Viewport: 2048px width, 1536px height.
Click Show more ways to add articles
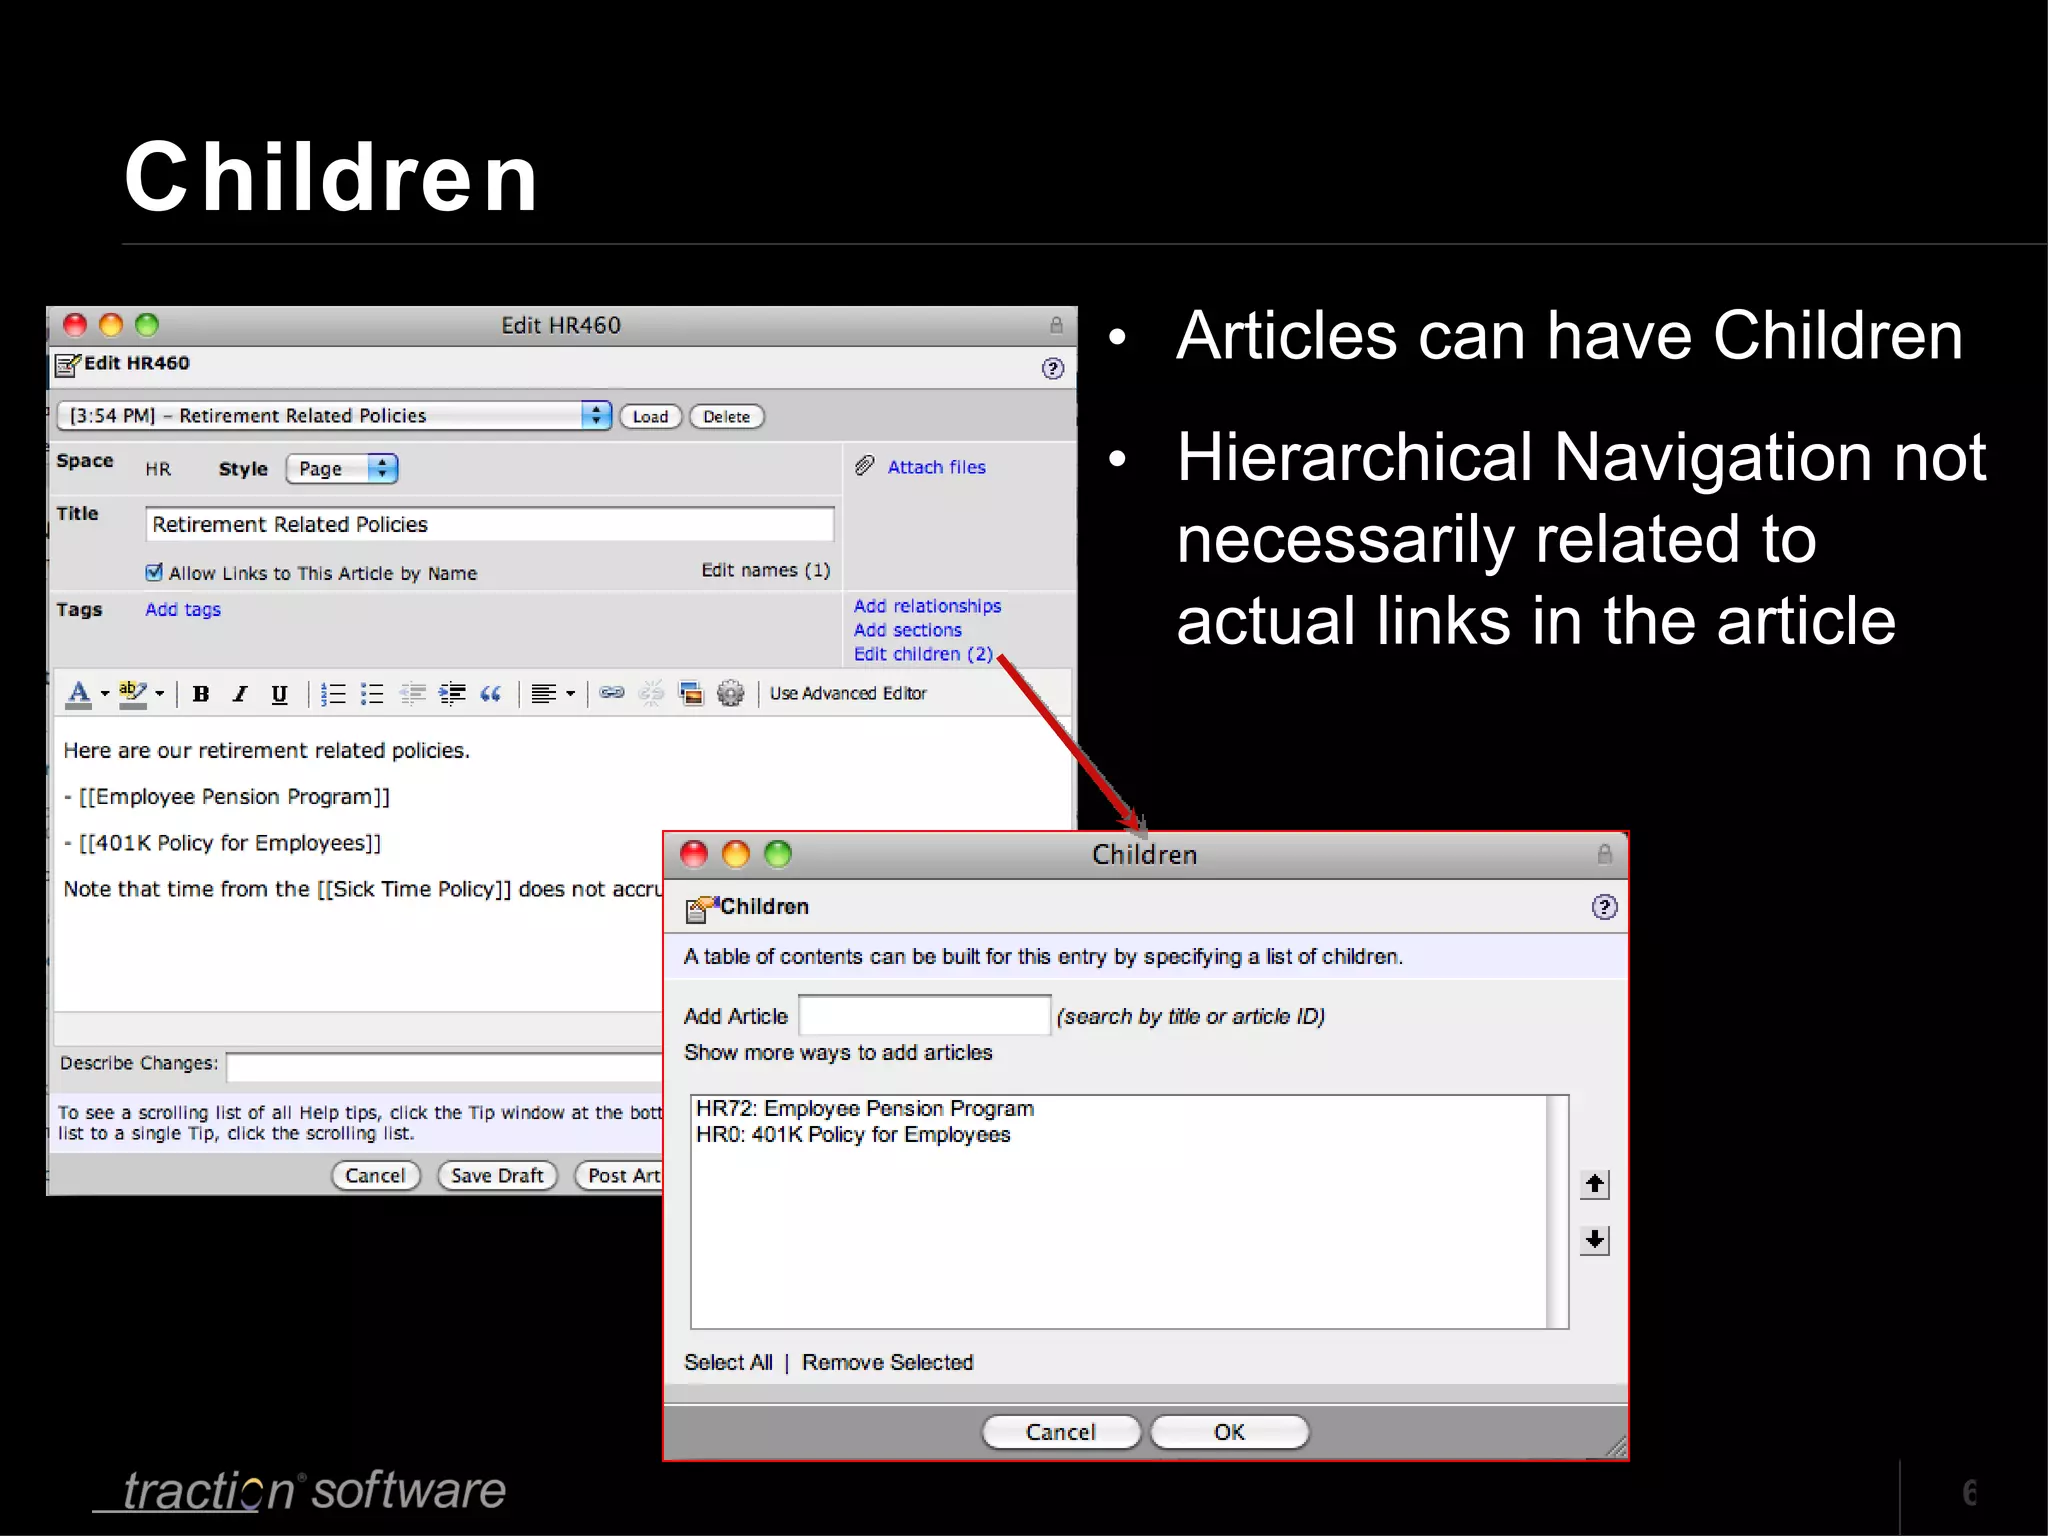[x=838, y=1052]
